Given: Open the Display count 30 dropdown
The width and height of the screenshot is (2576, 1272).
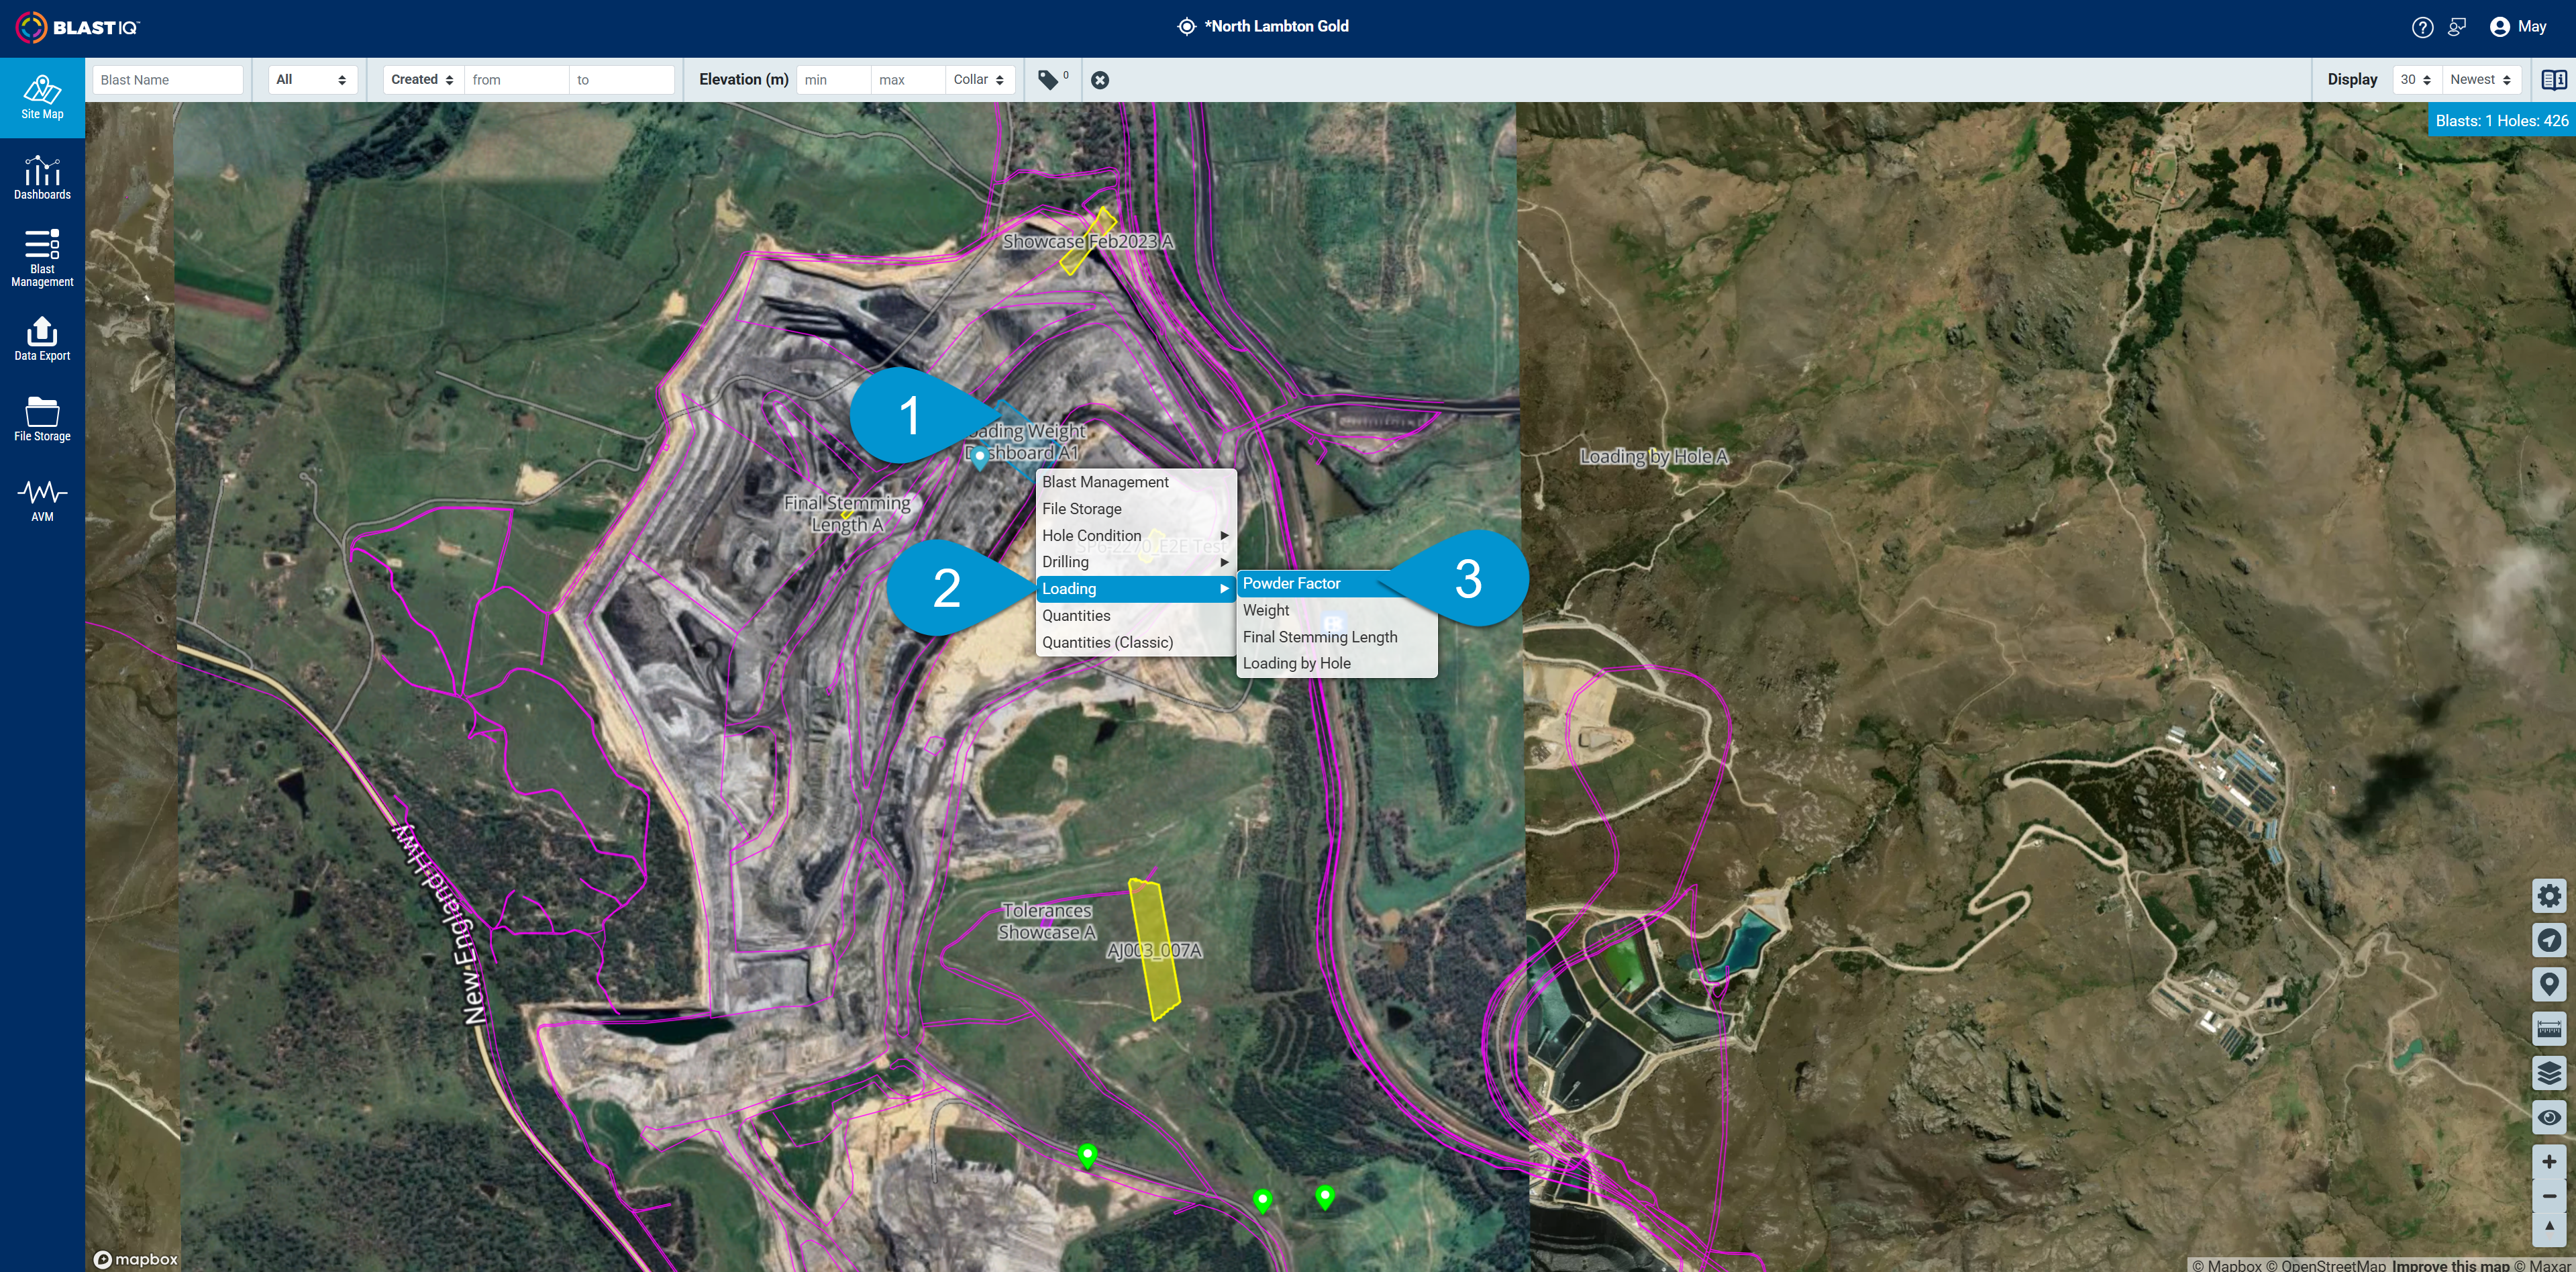Looking at the screenshot, I should (x=2416, y=80).
